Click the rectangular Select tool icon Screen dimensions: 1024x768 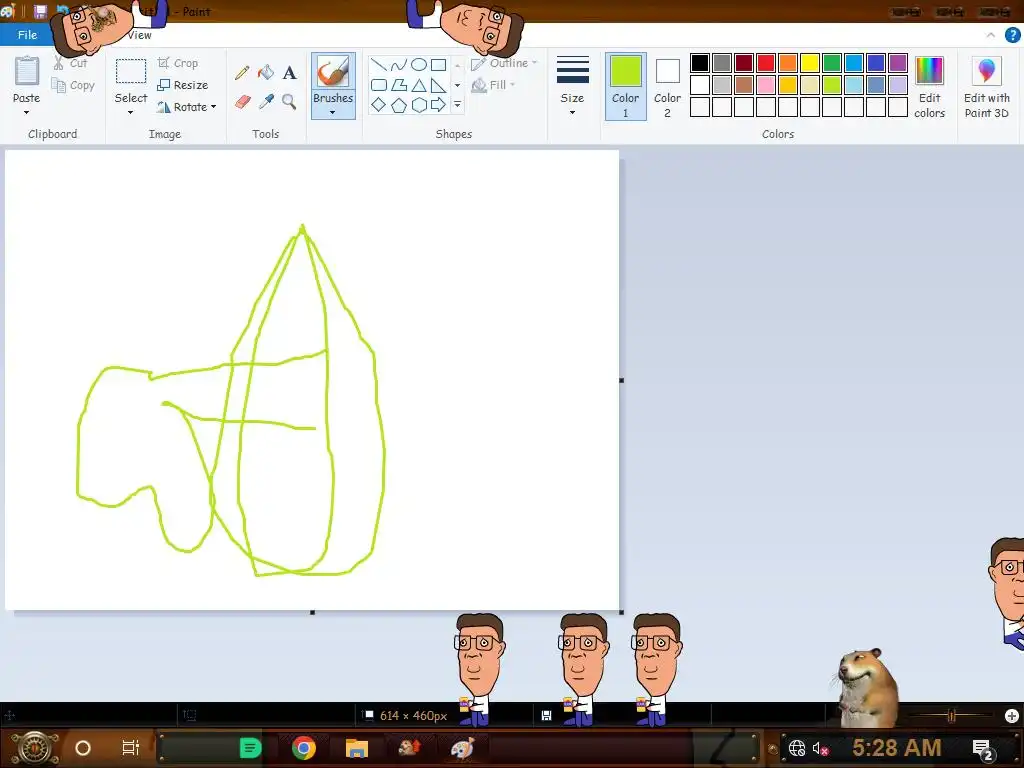(x=131, y=71)
